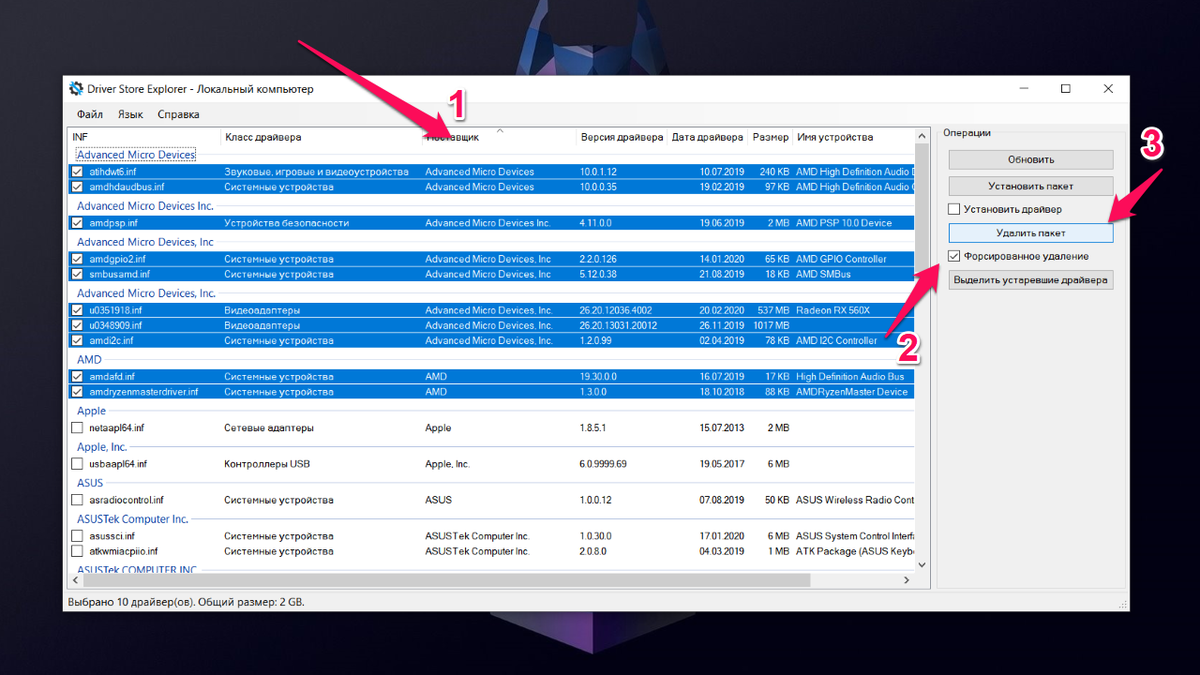
Task: Open the Файл menu
Action: click(90, 114)
